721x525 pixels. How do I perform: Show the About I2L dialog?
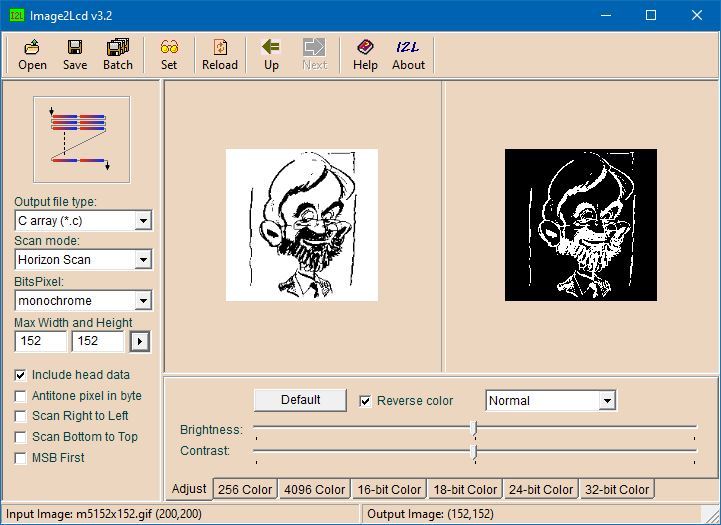tap(408, 55)
